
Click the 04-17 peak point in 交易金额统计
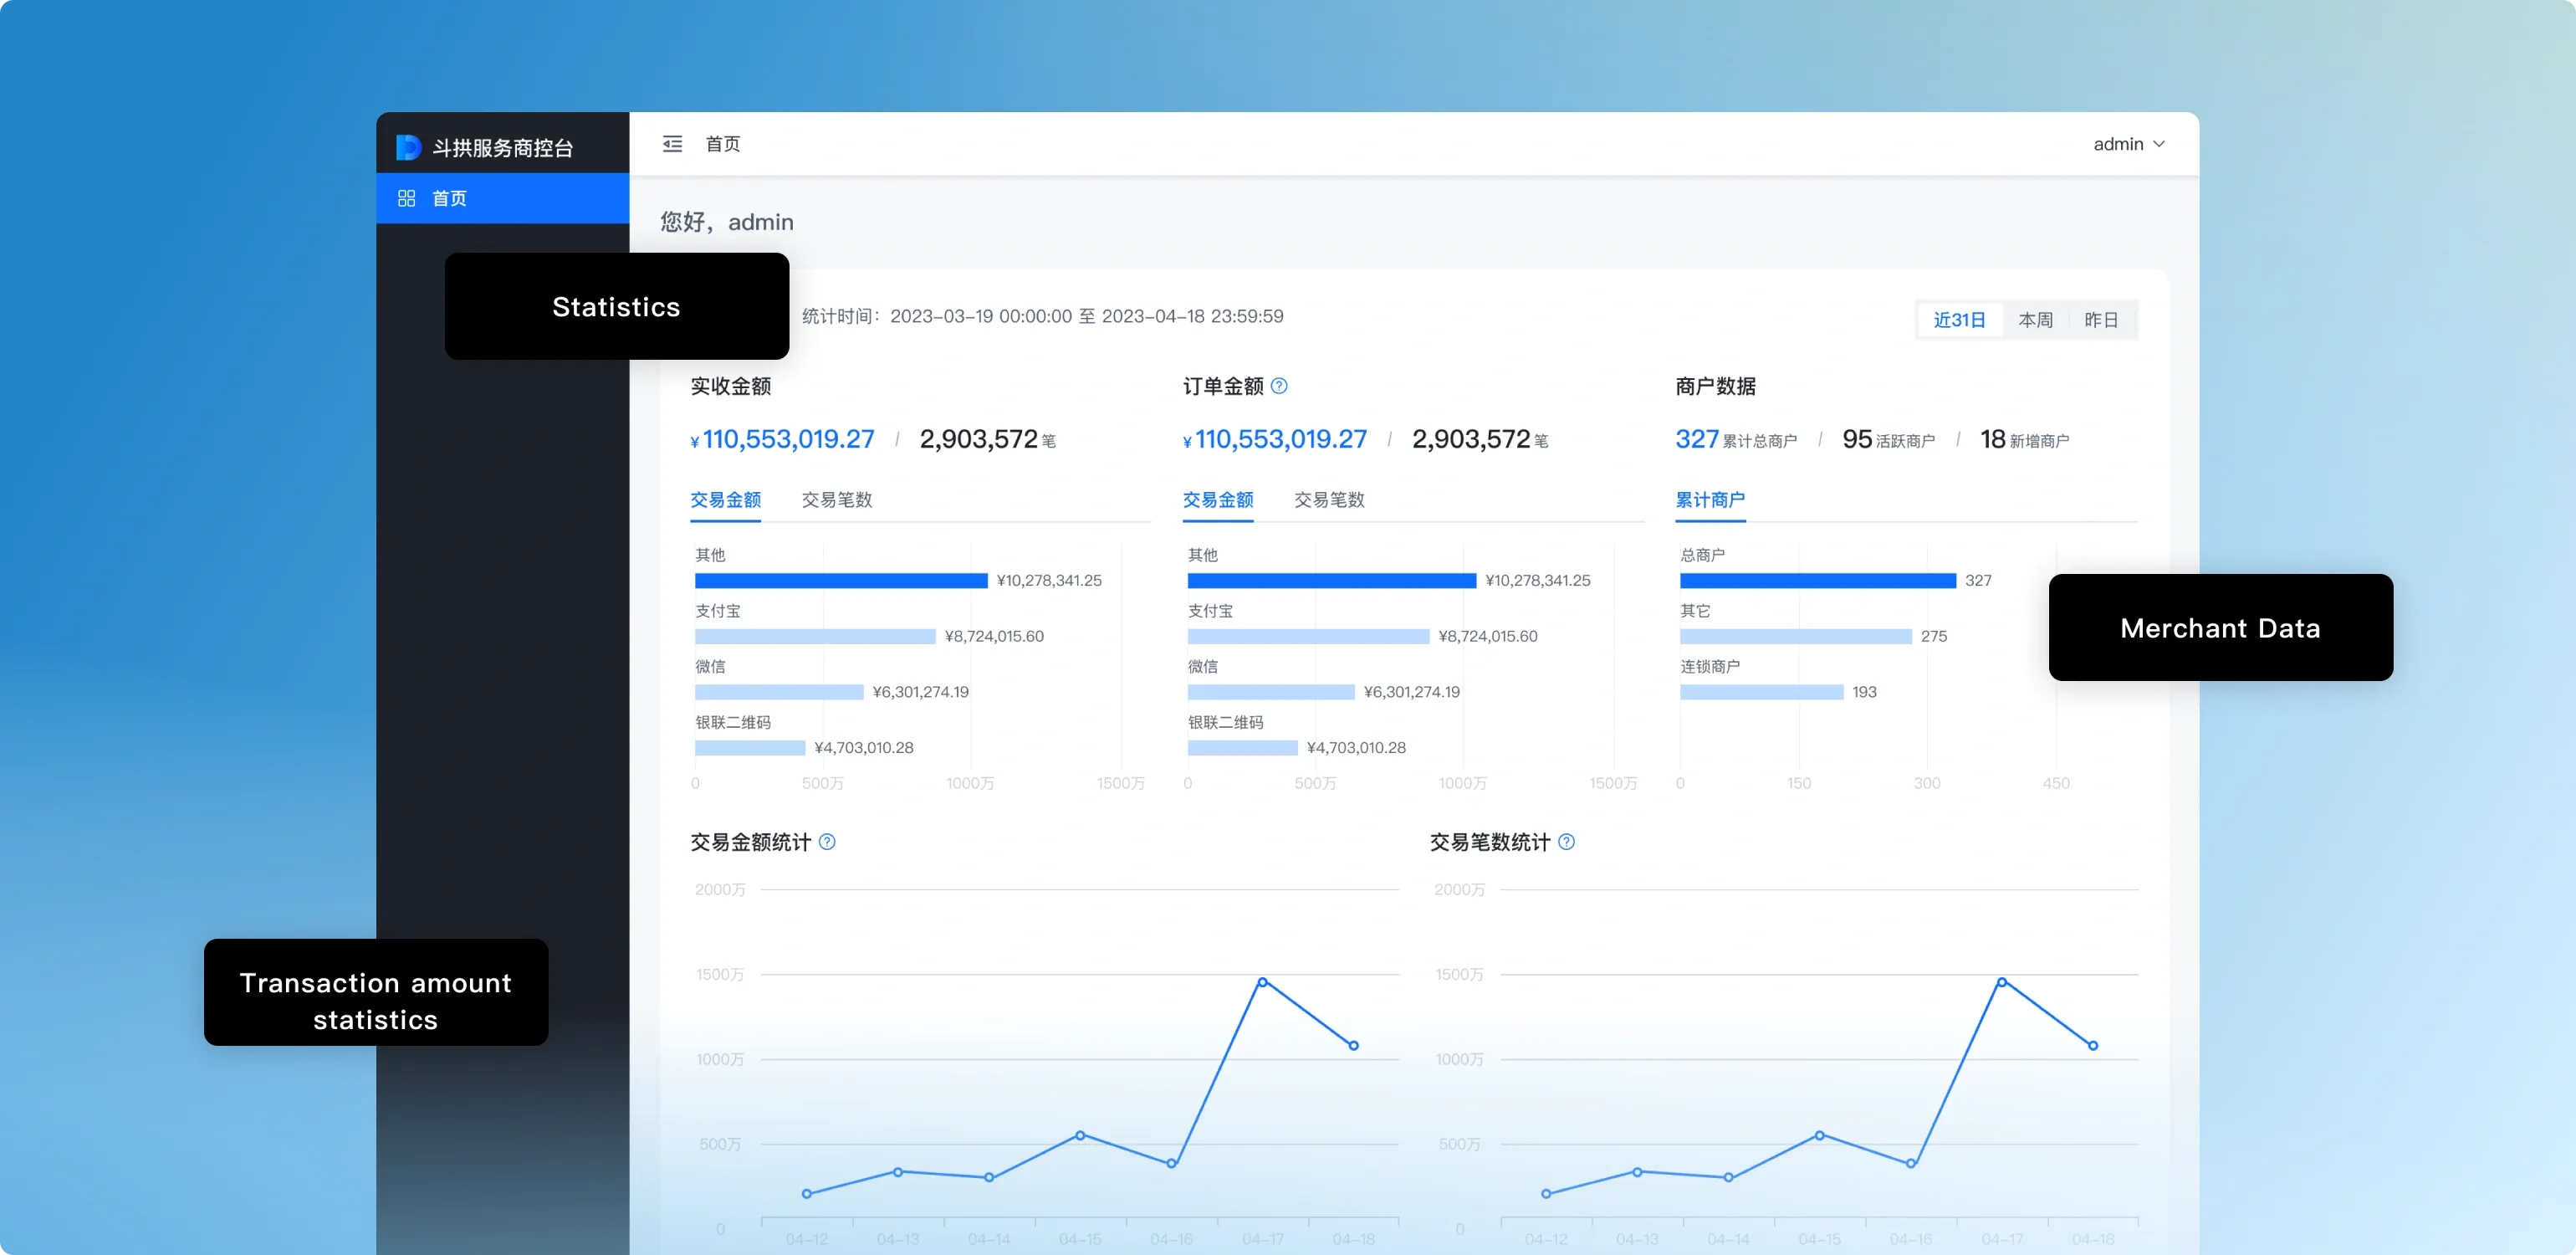coord(1262,982)
